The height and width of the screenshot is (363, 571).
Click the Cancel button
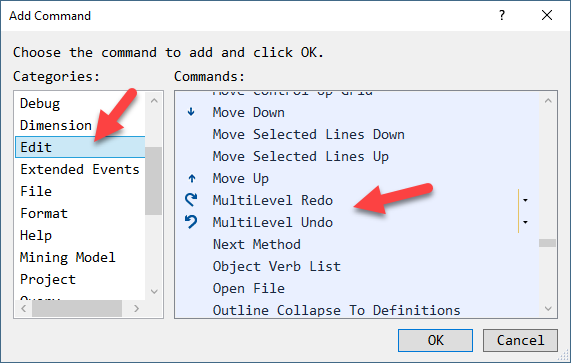520,340
